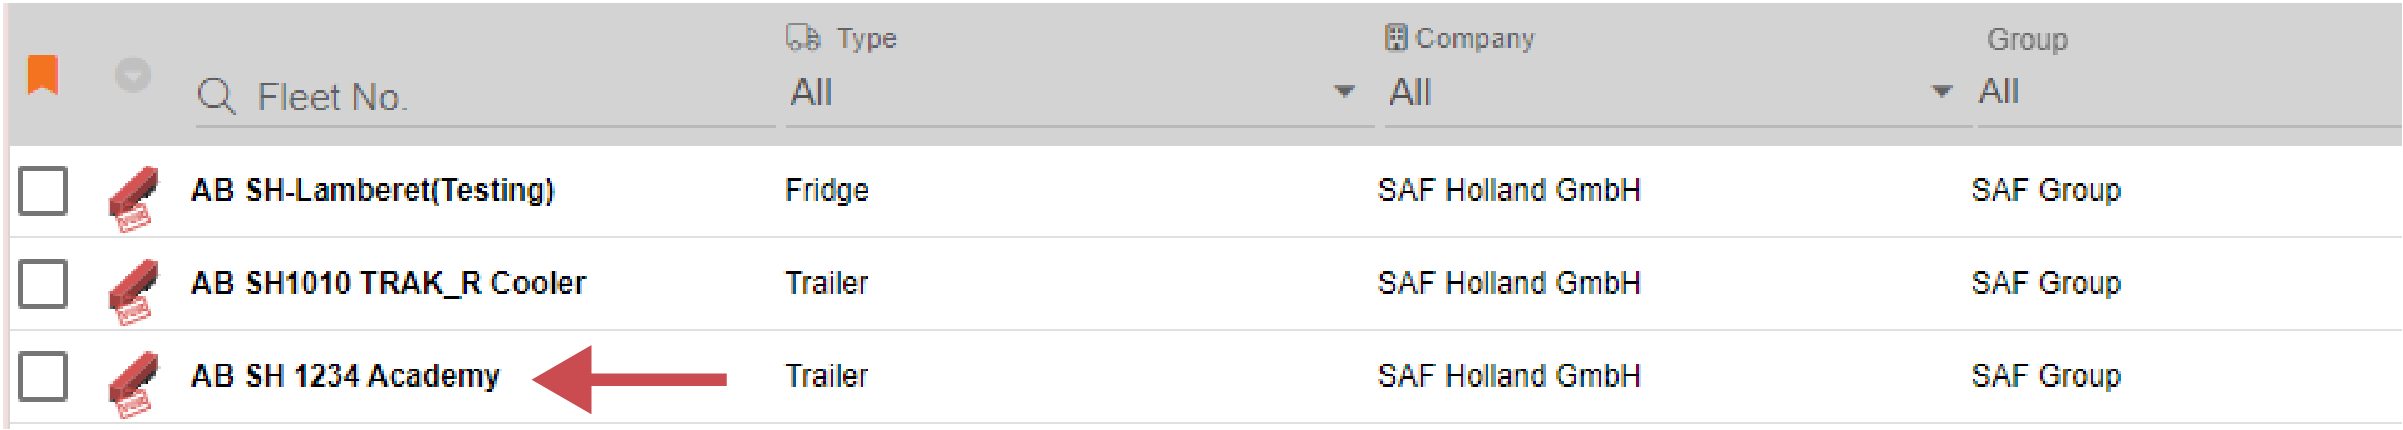Open the AB SH-Lamberet(Testing) fleet entry

pyautogui.click(x=372, y=190)
